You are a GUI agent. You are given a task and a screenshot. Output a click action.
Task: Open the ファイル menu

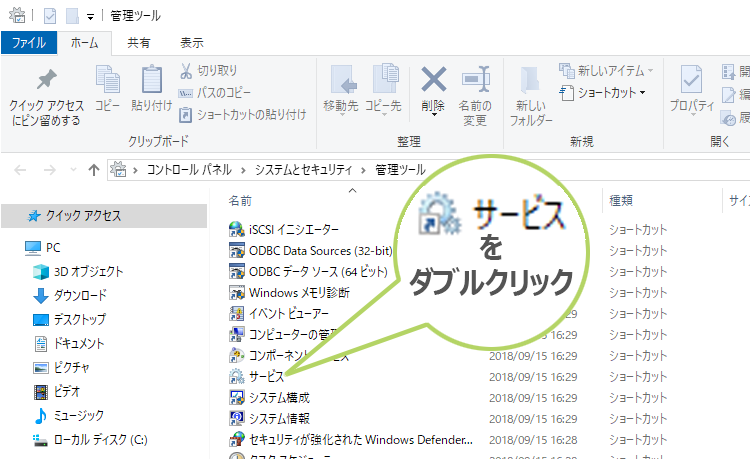click(x=28, y=43)
